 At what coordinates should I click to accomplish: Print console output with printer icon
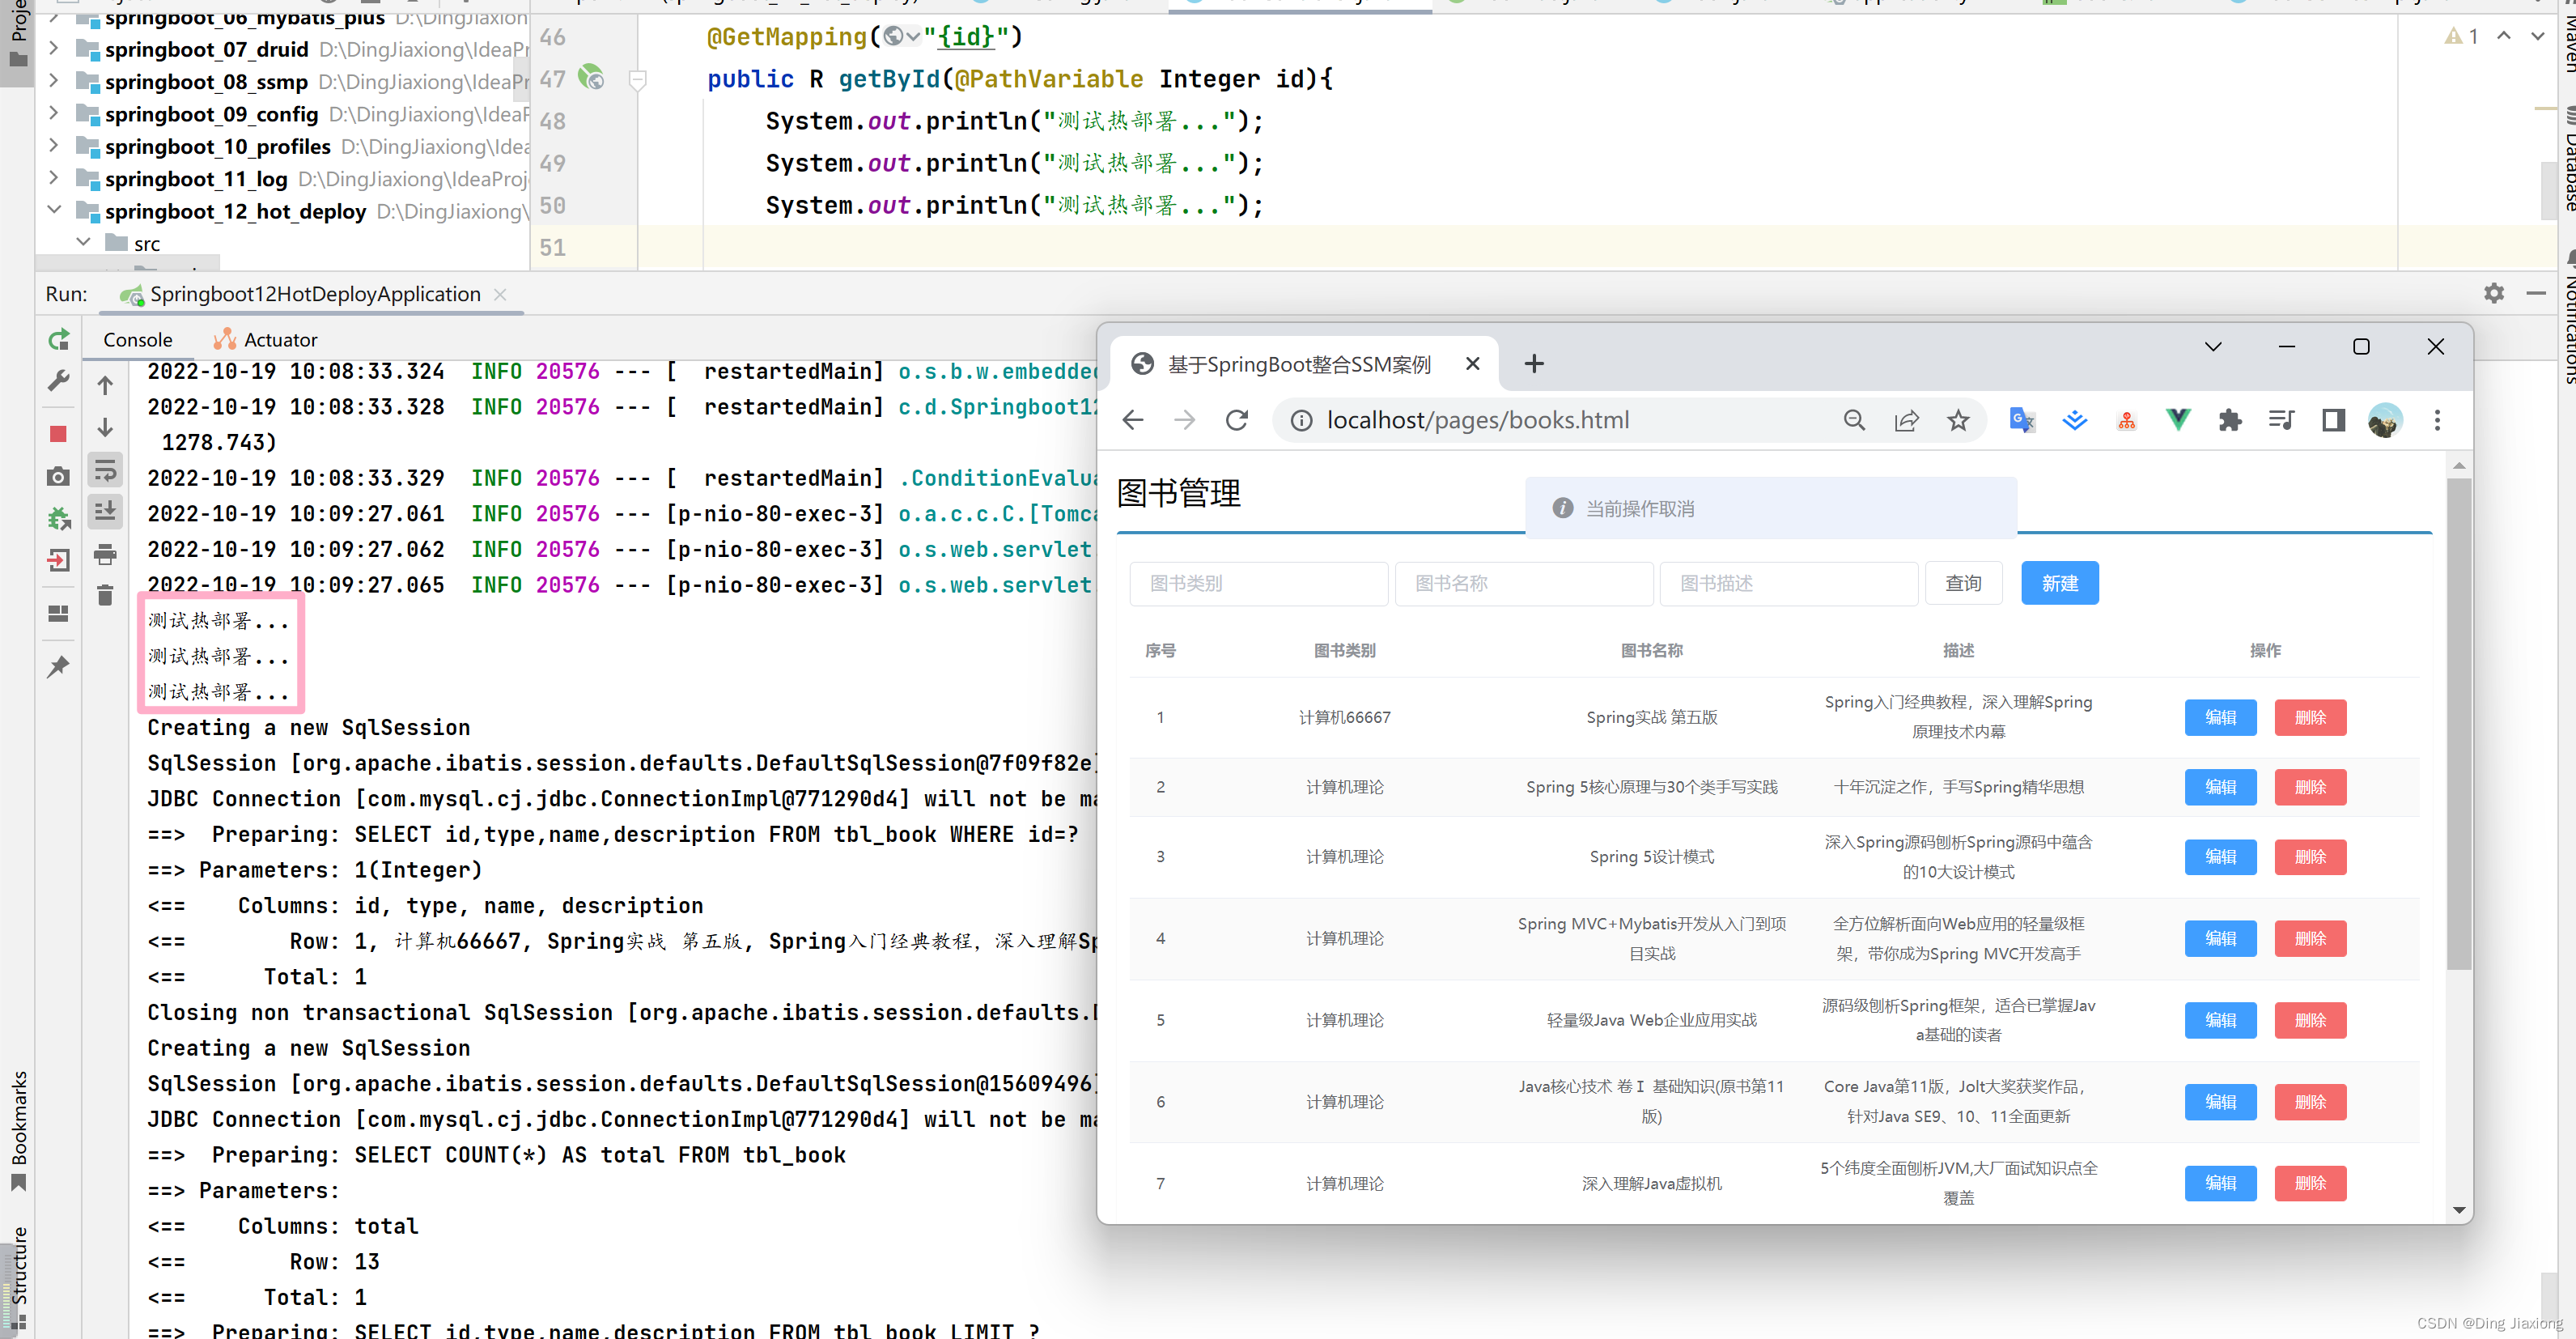105,554
